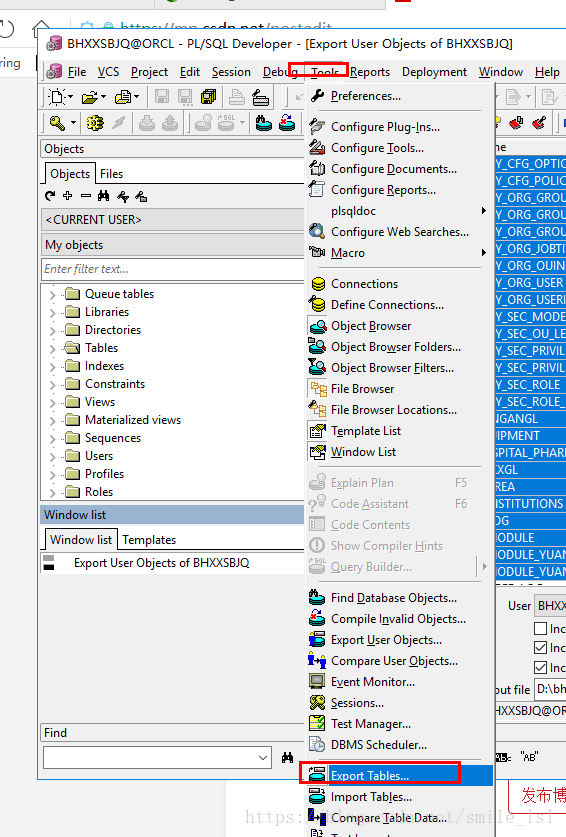The width and height of the screenshot is (566, 837).
Task: Click the Enter filter text field
Action: click(x=172, y=269)
